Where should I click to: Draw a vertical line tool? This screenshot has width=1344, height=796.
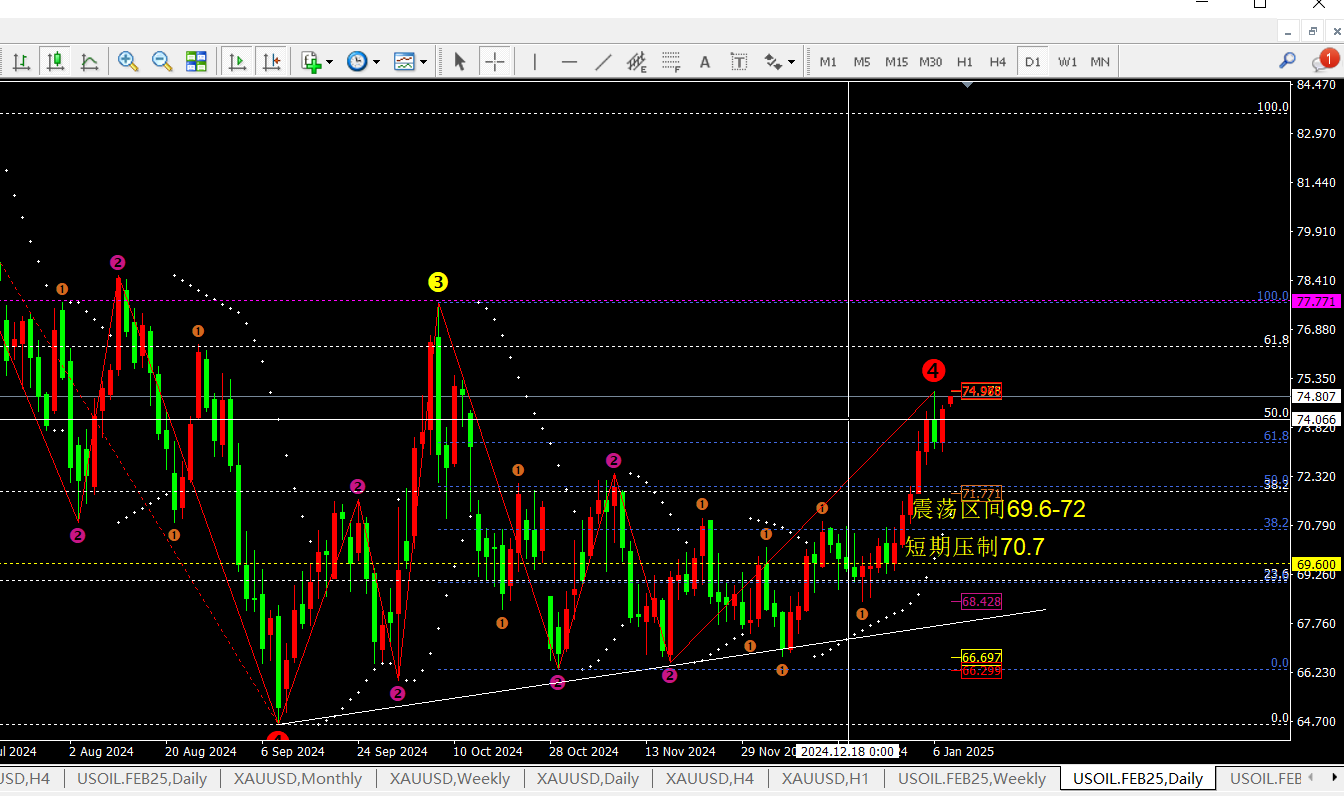(x=535, y=62)
